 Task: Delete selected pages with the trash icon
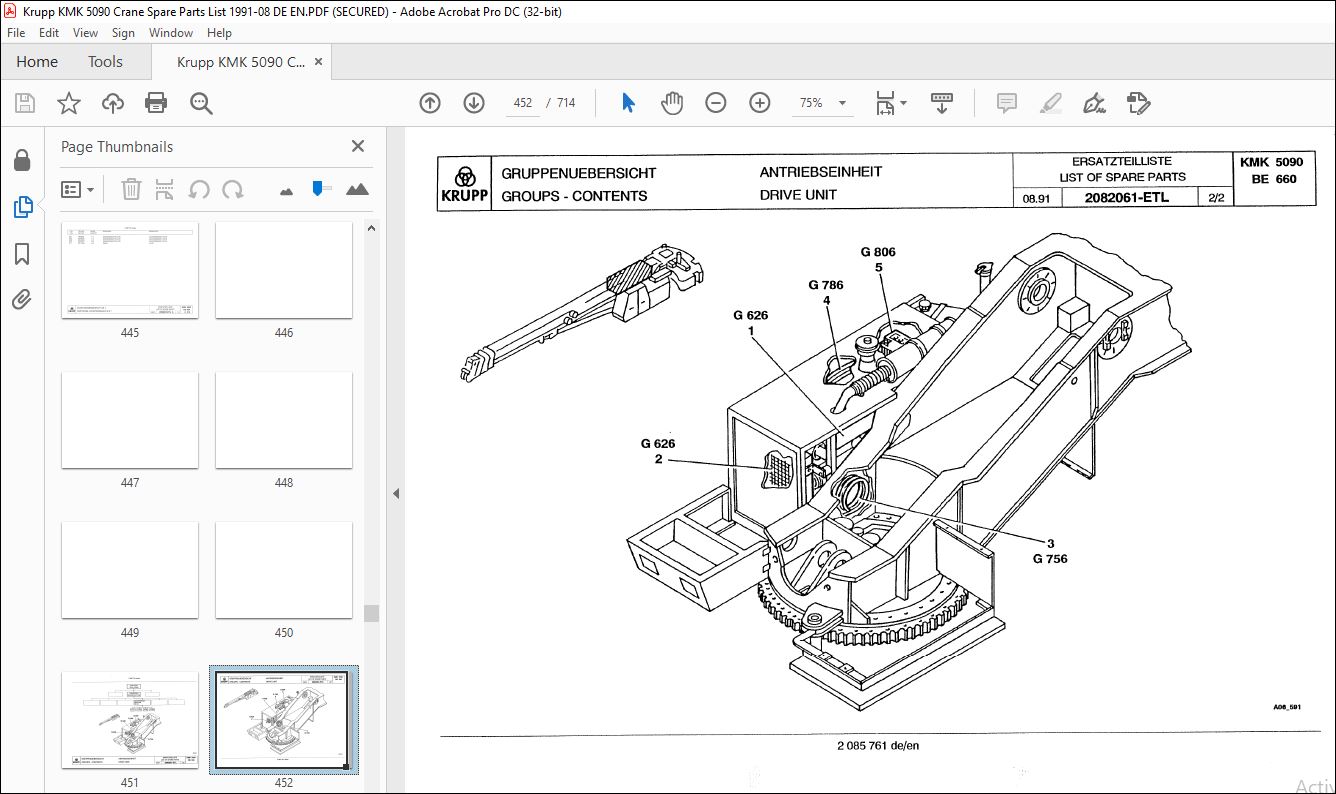point(131,188)
